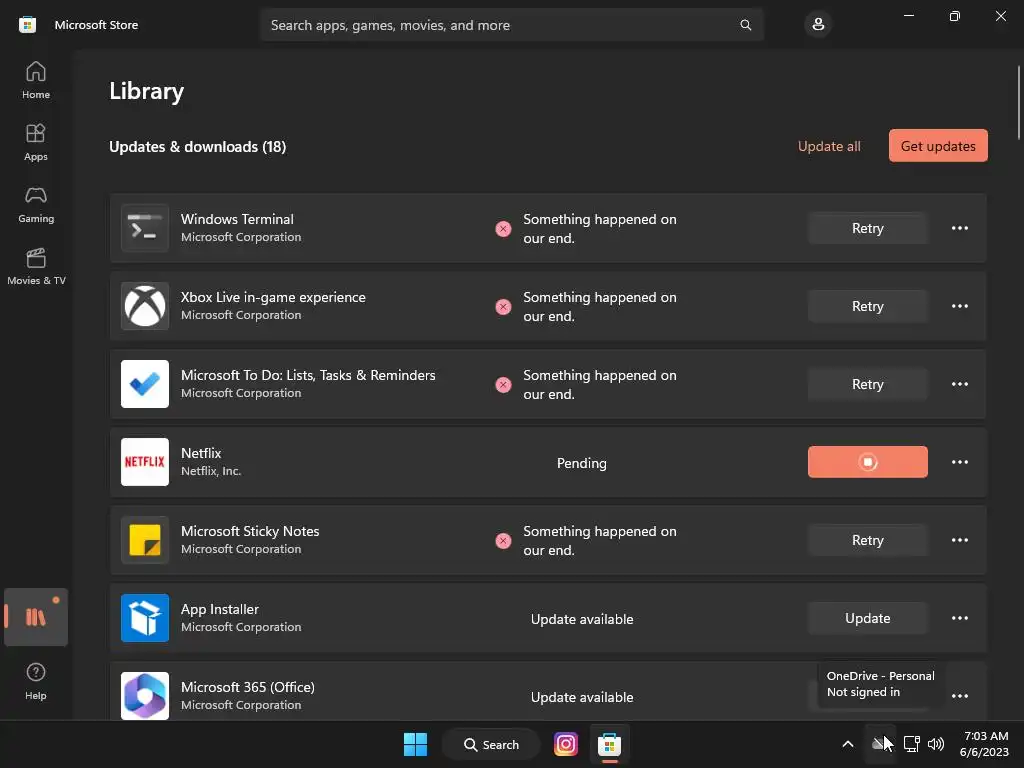This screenshot has width=1024, height=768.
Task: Click the Pending status text
Action: (x=581, y=463)
